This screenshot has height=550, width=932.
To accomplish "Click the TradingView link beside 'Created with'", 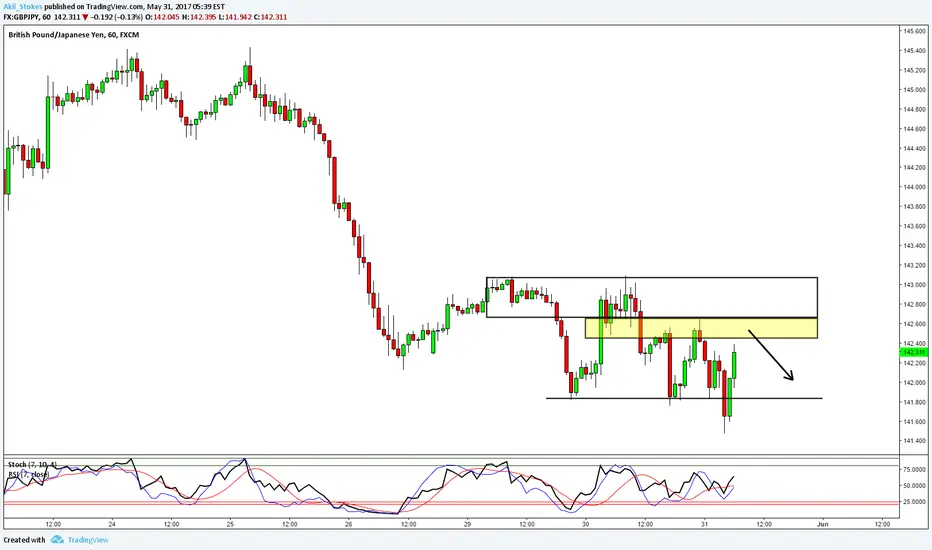I will pyautogui.click(x=88, y=540).
